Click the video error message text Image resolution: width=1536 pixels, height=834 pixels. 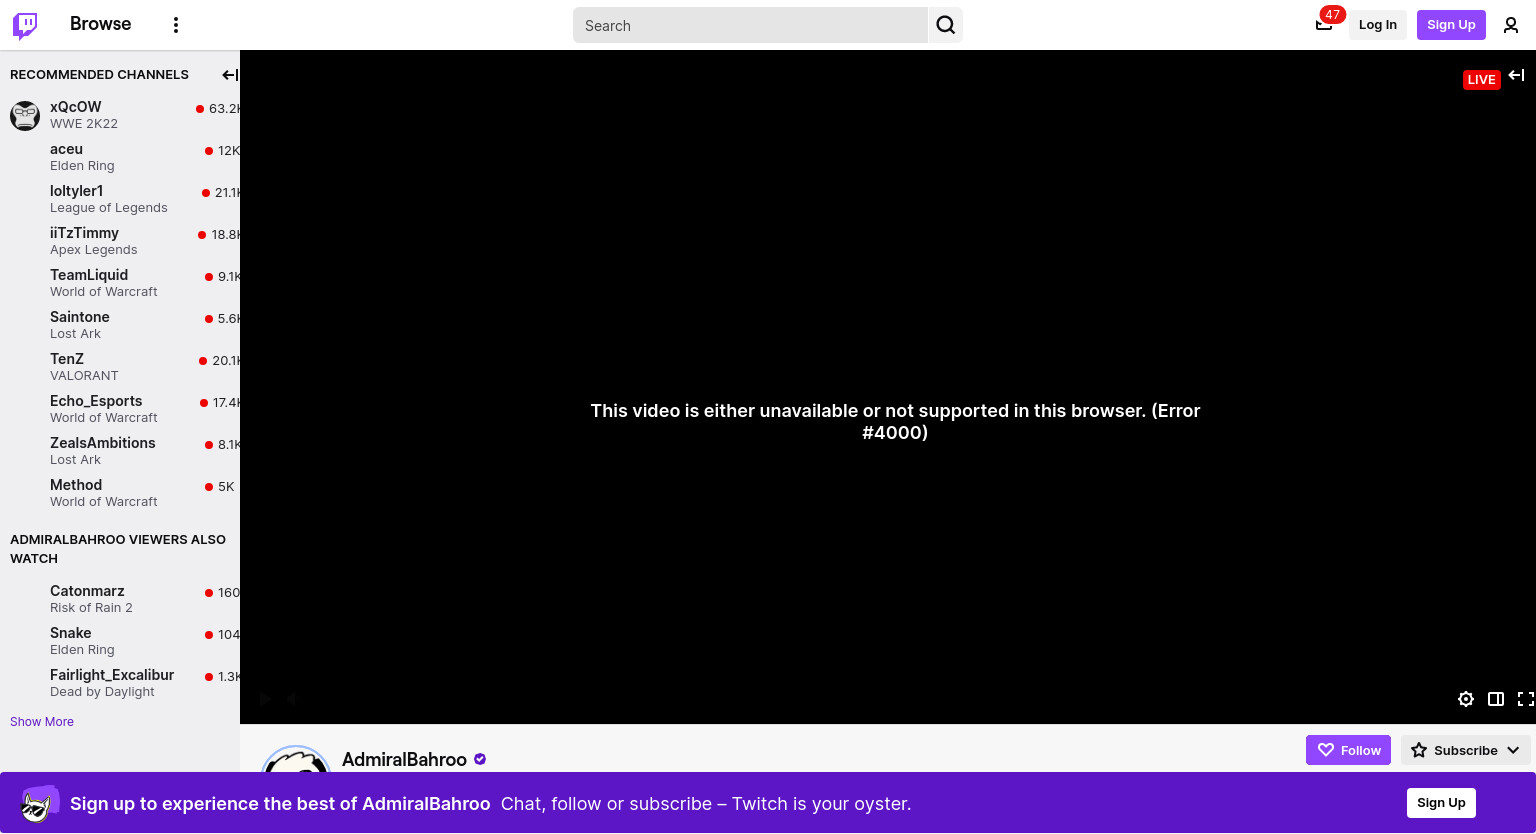895,421
